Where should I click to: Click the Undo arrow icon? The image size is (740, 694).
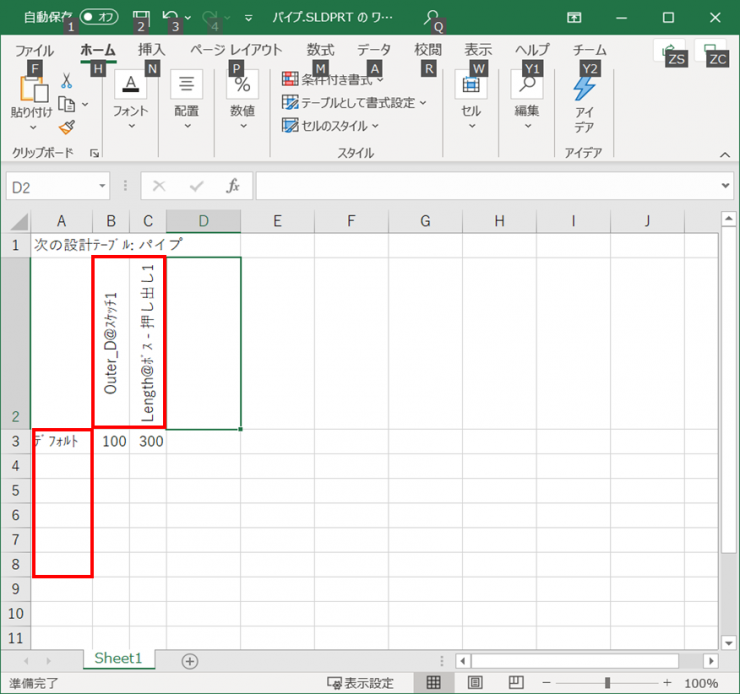point(171,17)
